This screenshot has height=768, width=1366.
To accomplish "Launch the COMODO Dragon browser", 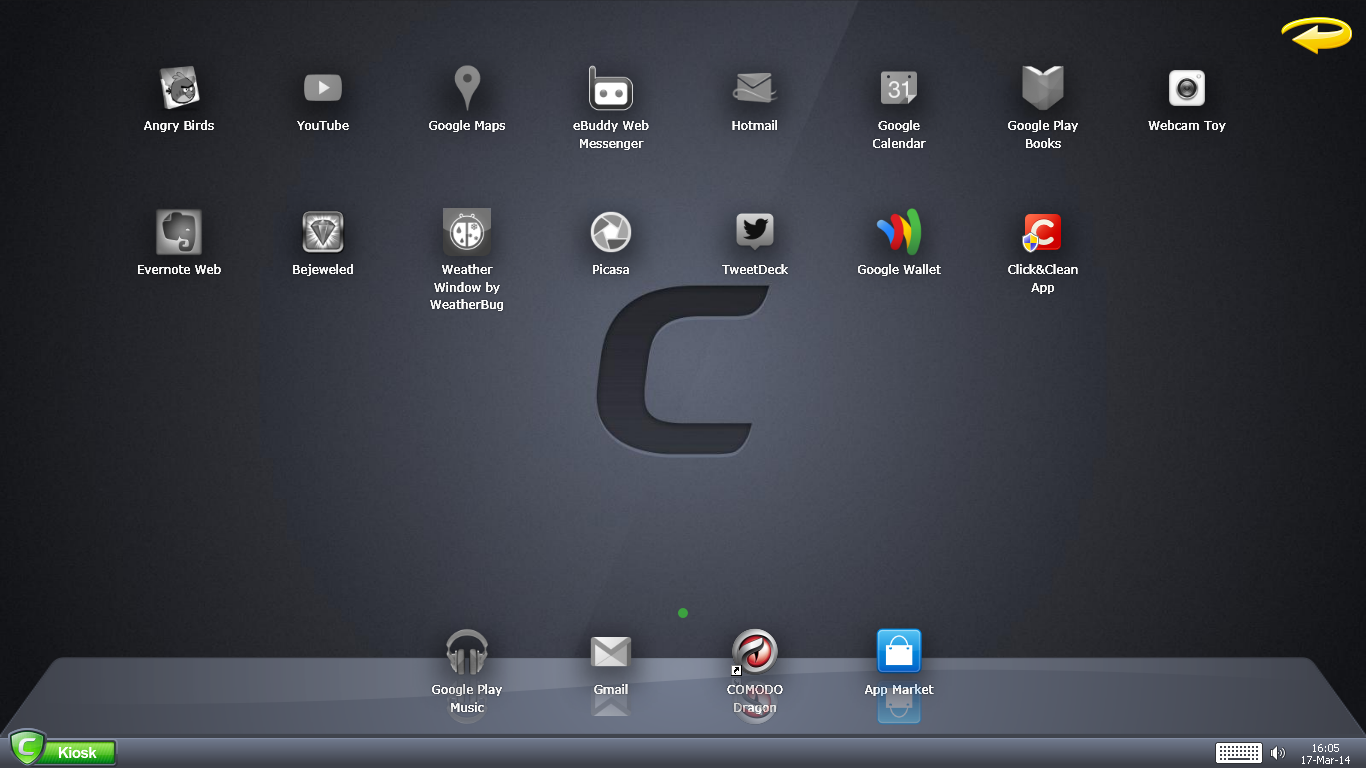I will (755, 652).
